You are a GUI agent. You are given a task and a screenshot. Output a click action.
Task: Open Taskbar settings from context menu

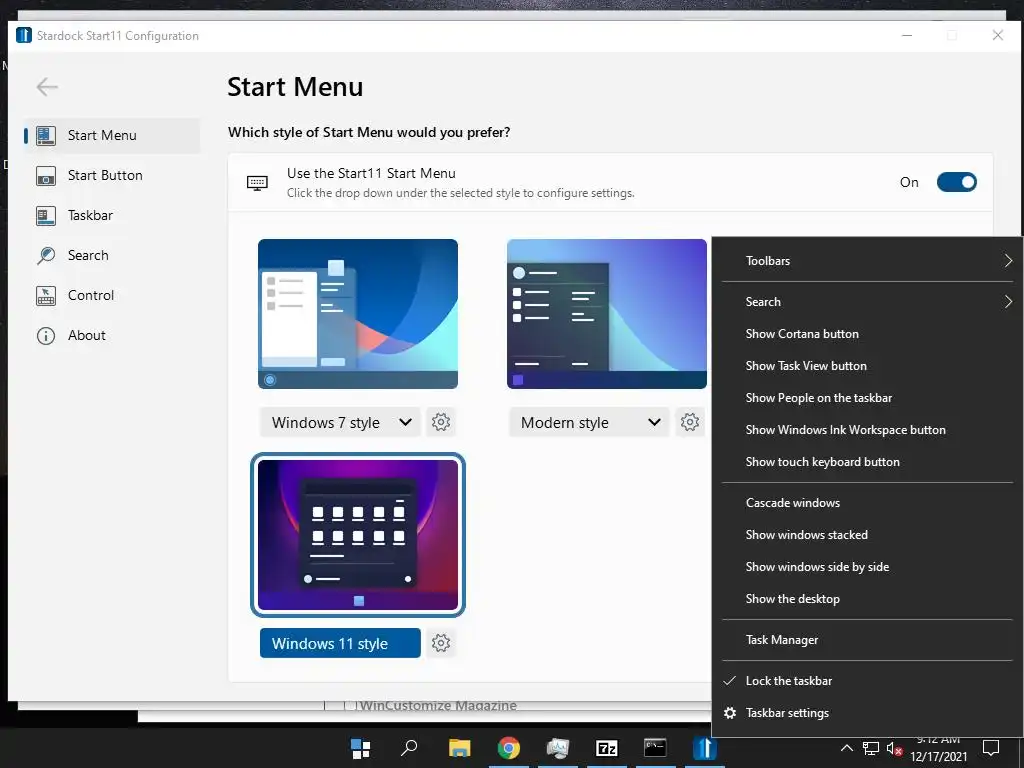click(867, 712)
